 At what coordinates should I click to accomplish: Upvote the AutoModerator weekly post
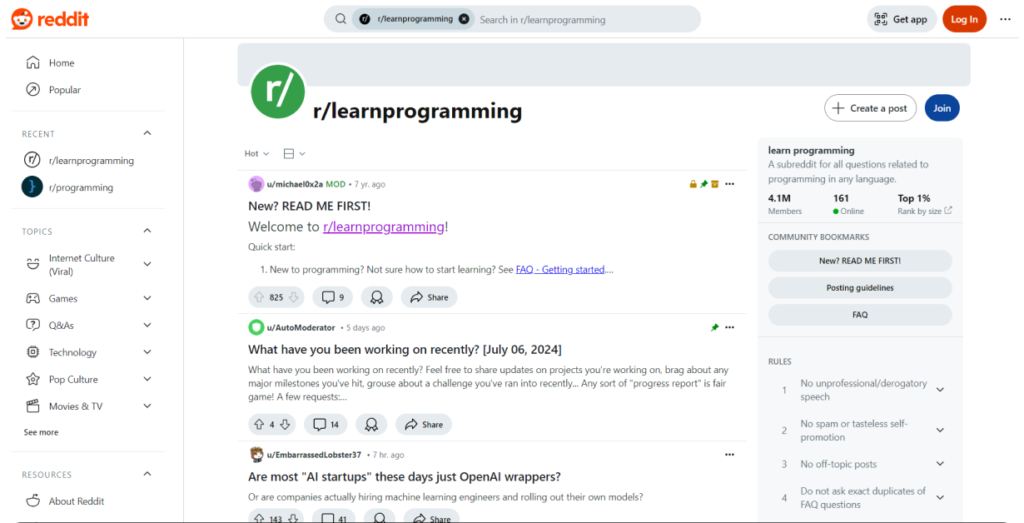259,424
